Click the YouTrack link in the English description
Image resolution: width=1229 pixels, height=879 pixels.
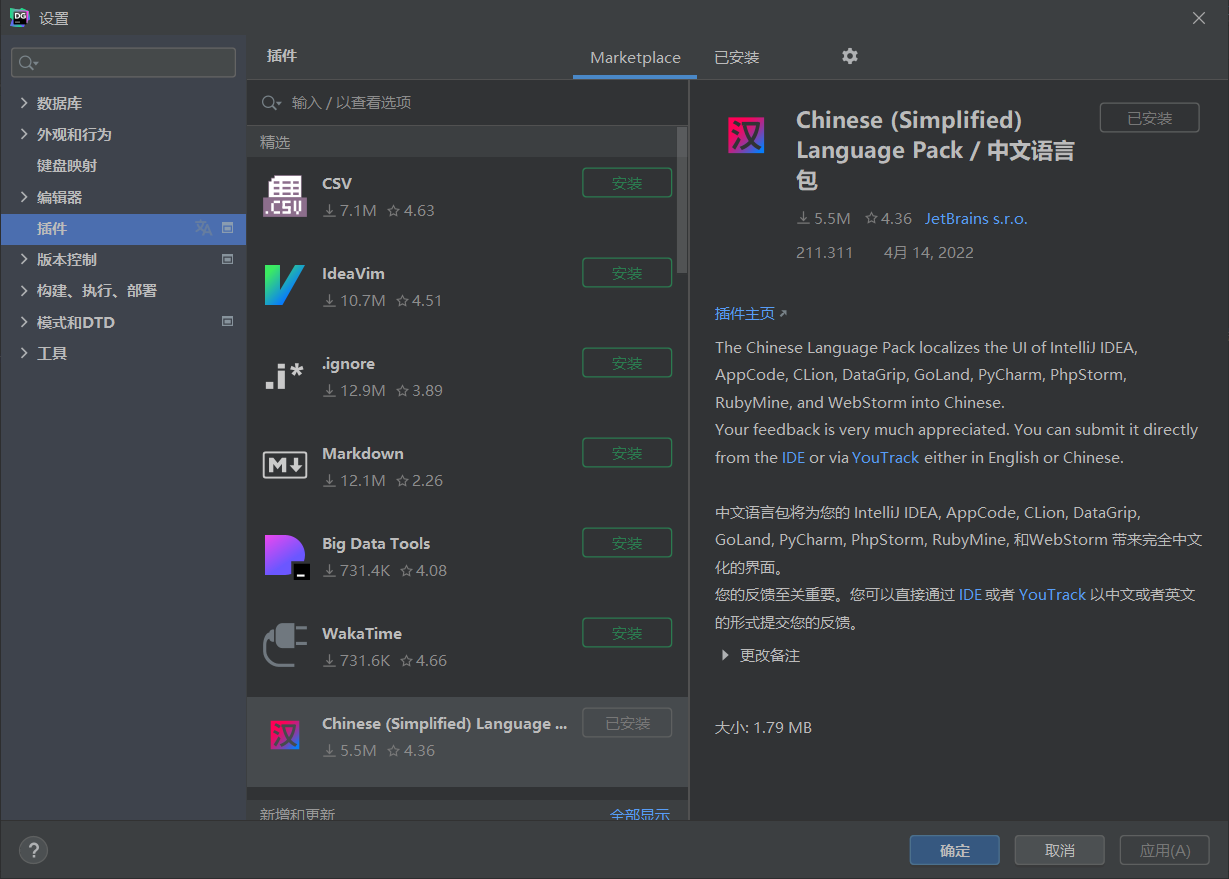tap(885, 457)
